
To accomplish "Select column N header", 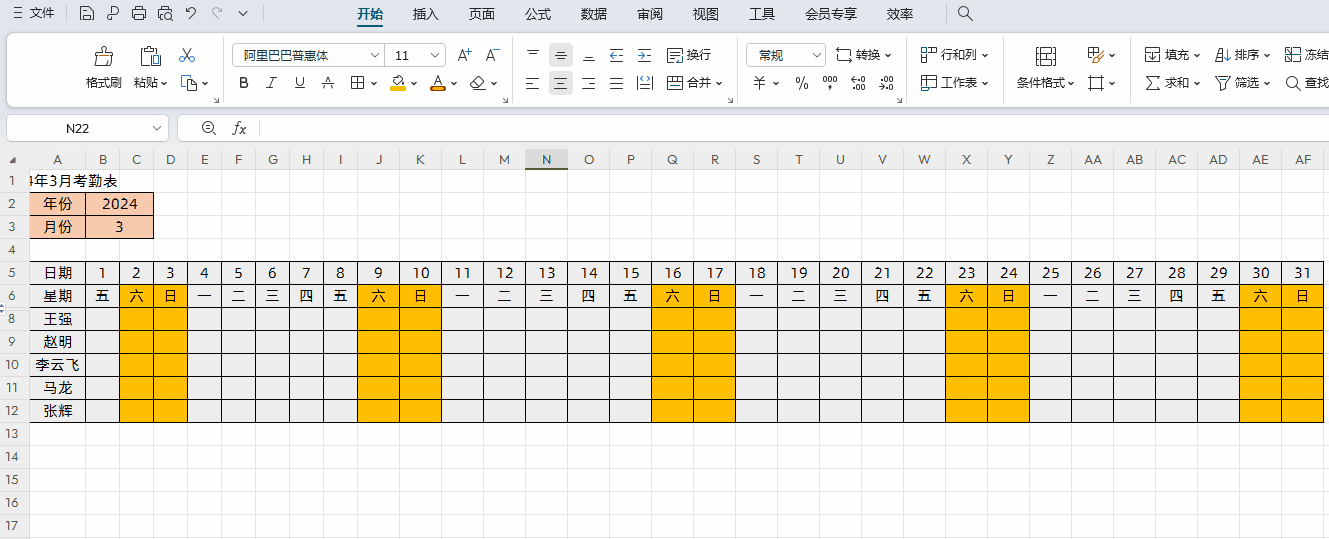I will (x=546, y=160).
